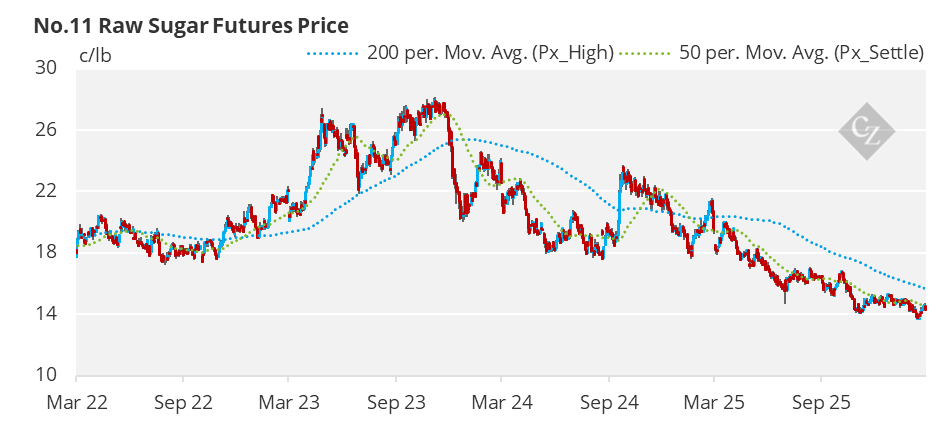Click the green dotted 50-period legend line
This screenshot has width=951, height=439.
[x=644, y=53]
